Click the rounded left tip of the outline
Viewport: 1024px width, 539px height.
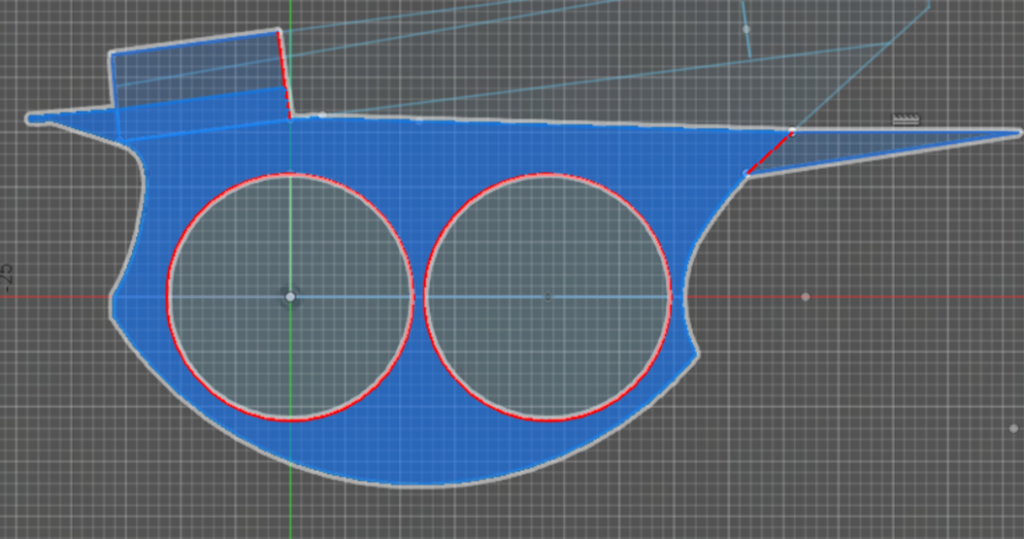pos(30,119)
